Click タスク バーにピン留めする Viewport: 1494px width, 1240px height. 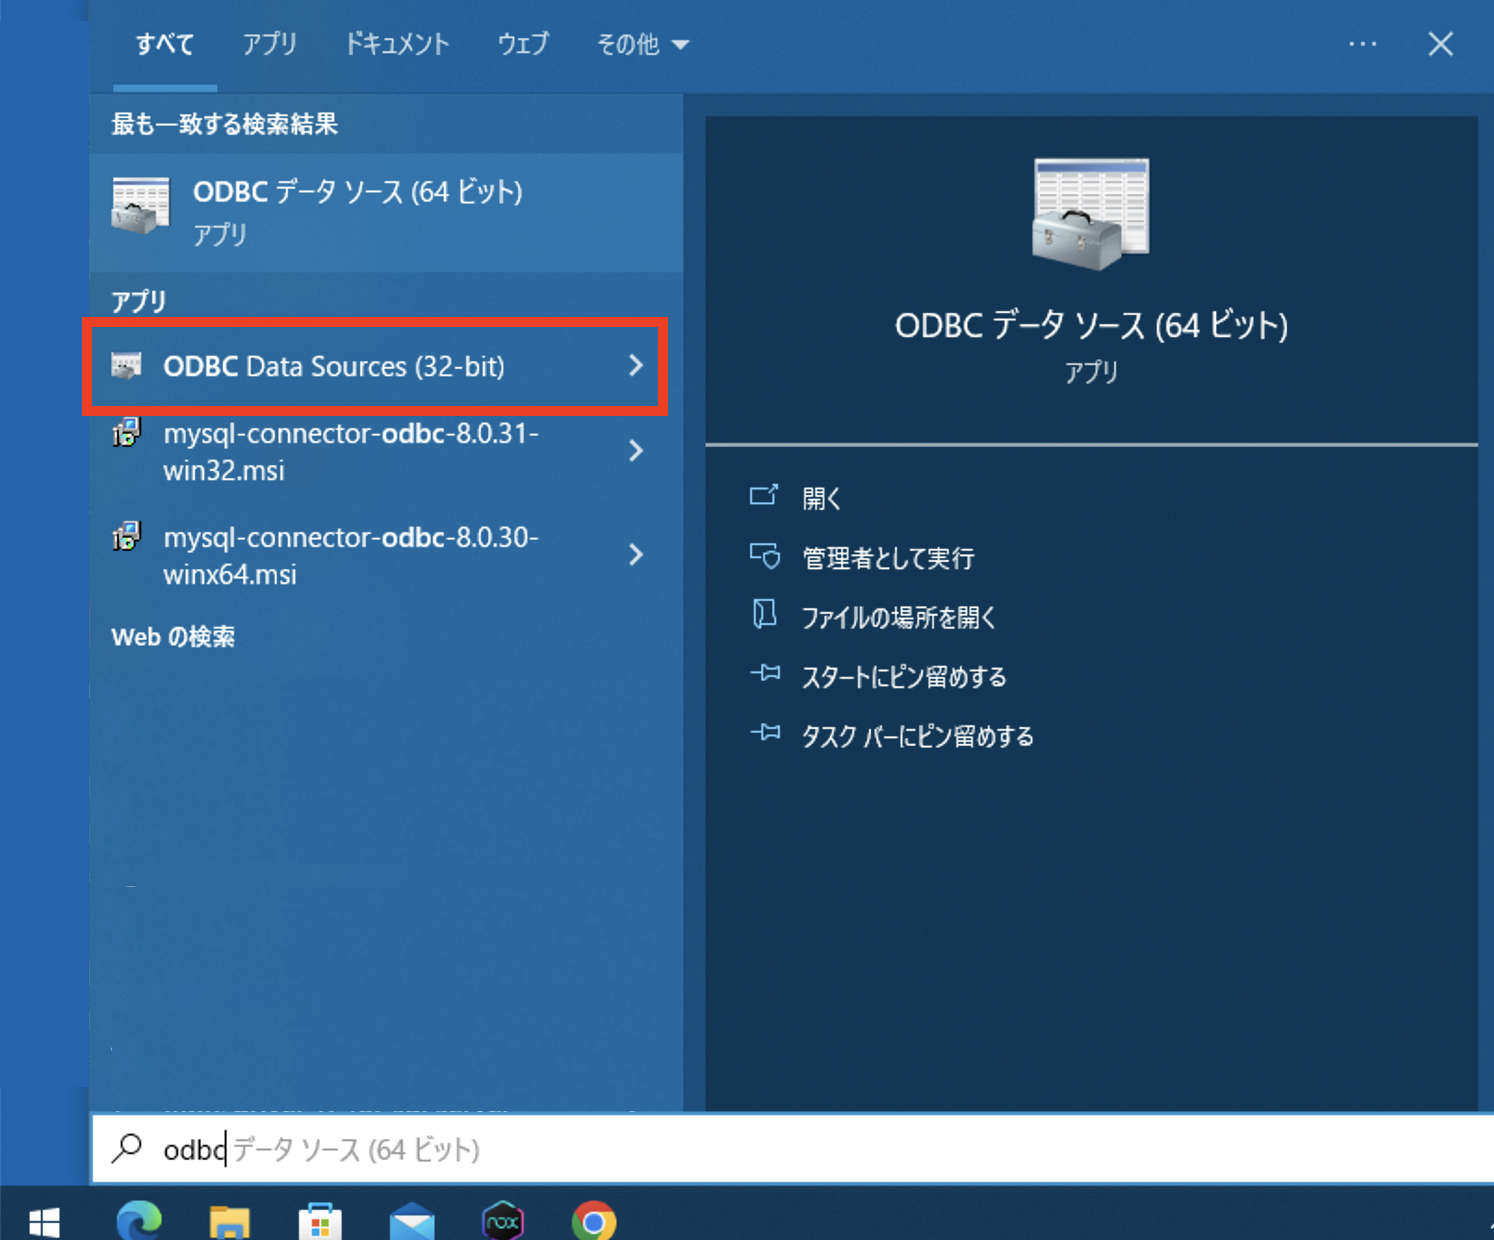pyautogui.click(x=918, y=737)
